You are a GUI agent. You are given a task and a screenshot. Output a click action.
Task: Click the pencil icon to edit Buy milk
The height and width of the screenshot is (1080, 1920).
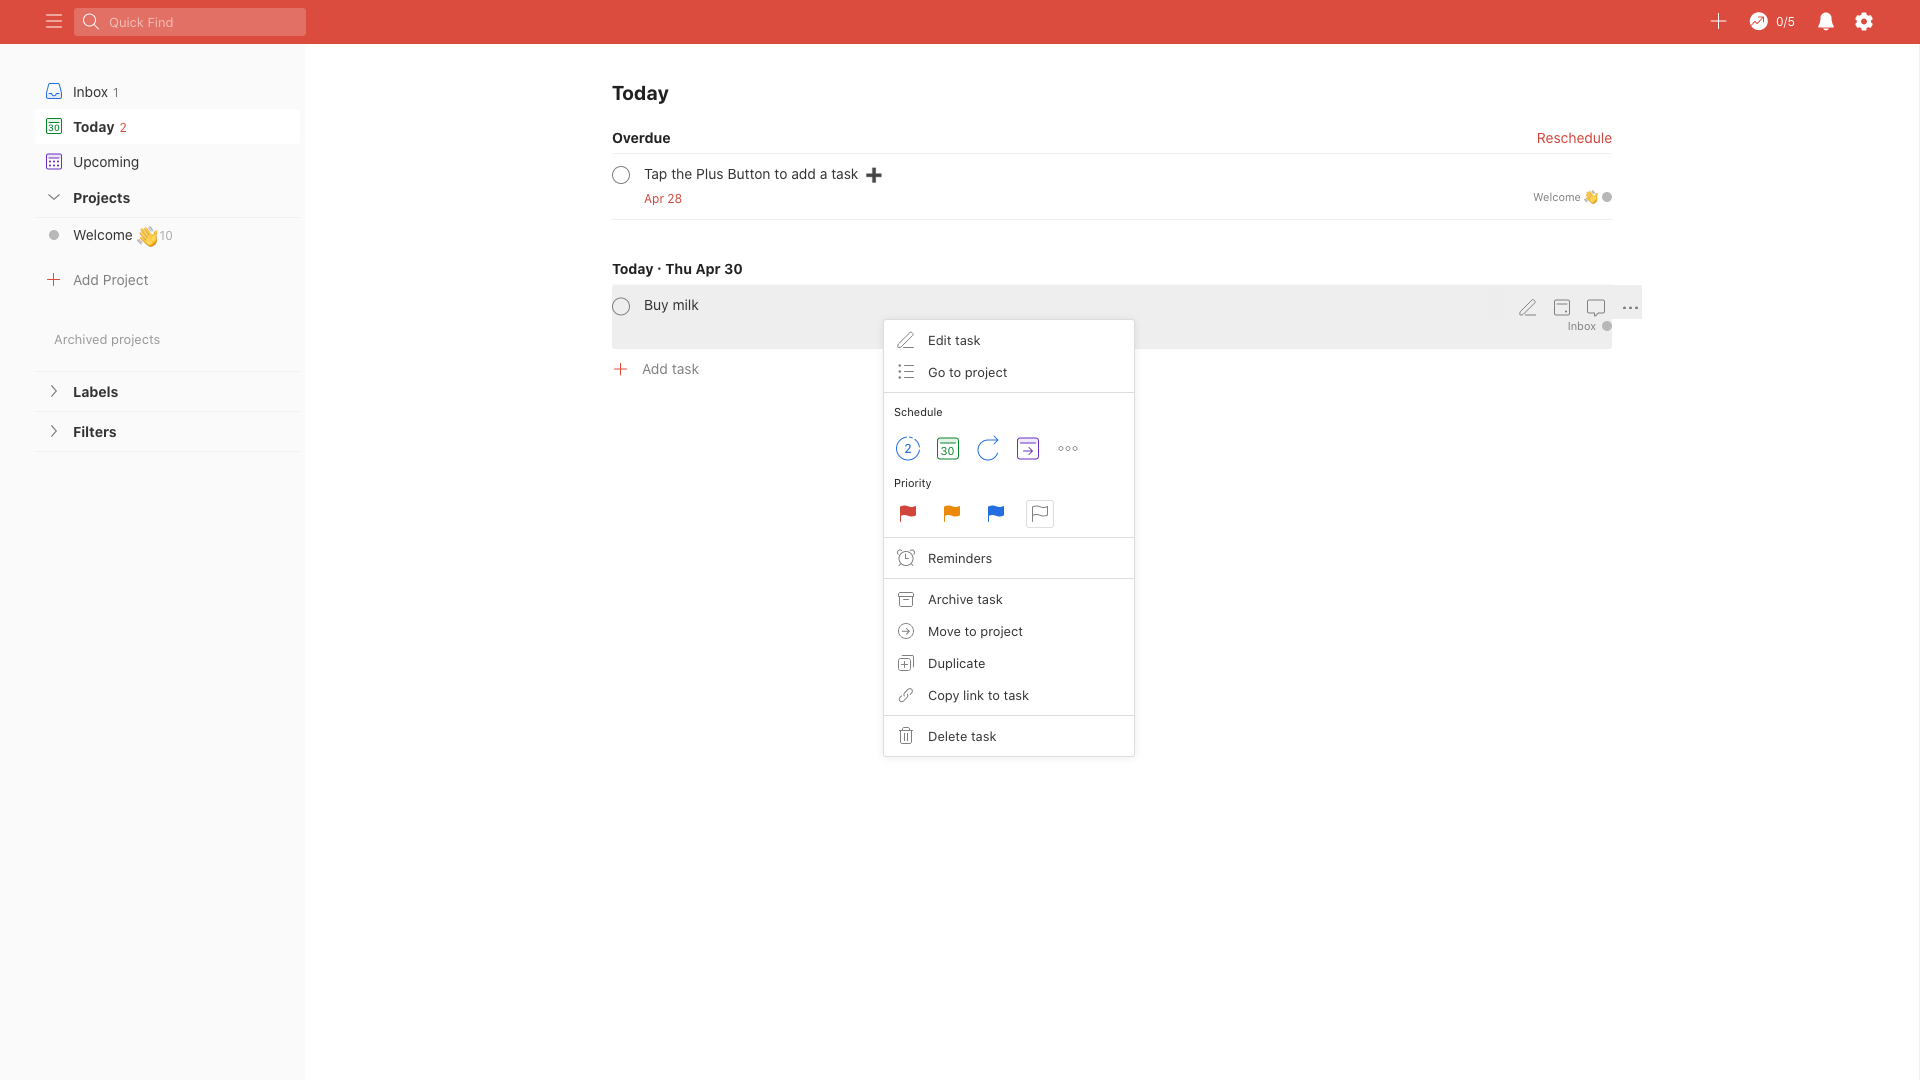1527,307
